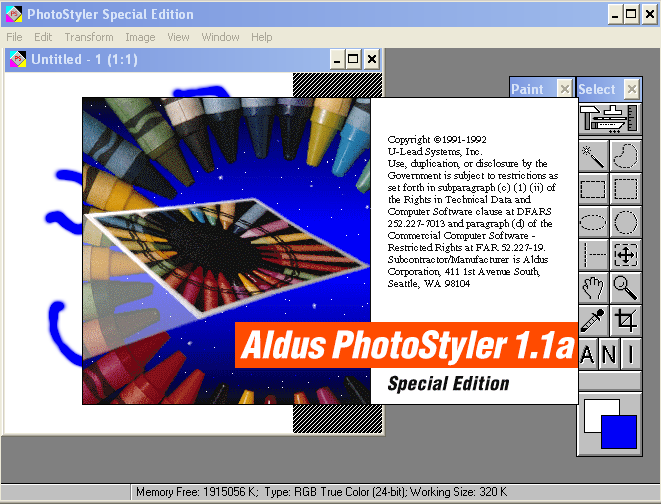Select the Magic Wand tool
This screenshot has height=504, width=661.
[x=594, y=156]
